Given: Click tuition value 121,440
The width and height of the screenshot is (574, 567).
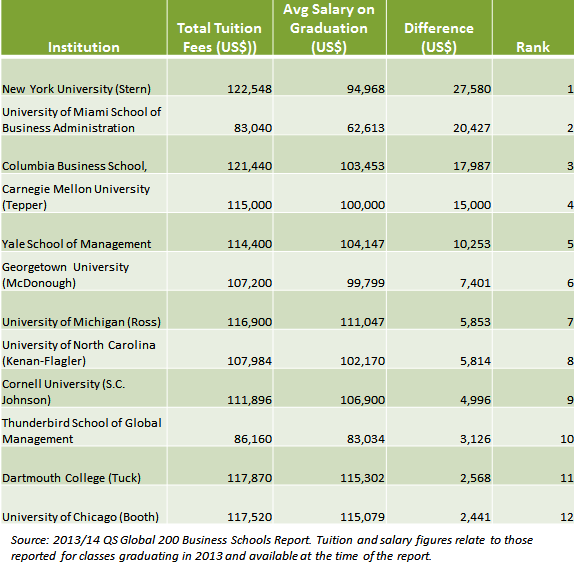Looking at the screenshot, I should [249, 166].
